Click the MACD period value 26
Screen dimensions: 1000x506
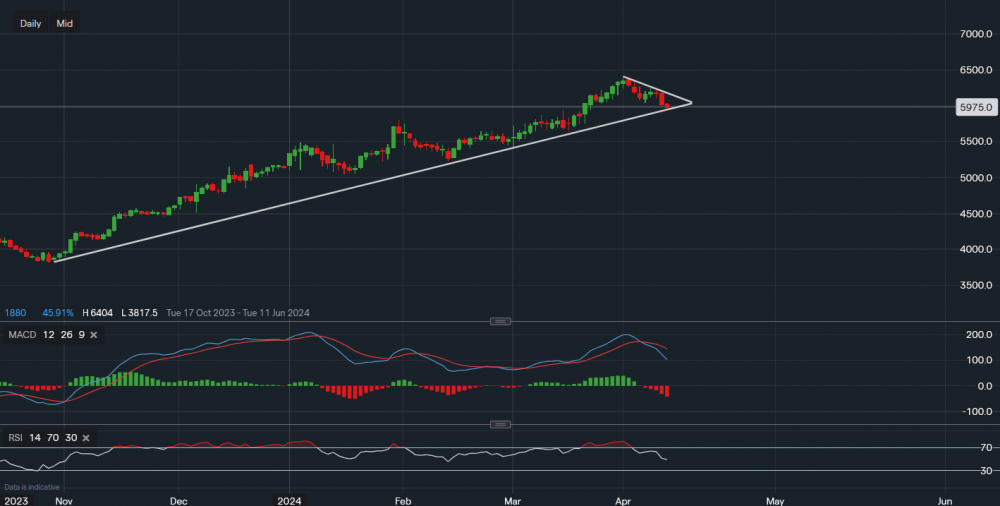(x=64, y=334)
